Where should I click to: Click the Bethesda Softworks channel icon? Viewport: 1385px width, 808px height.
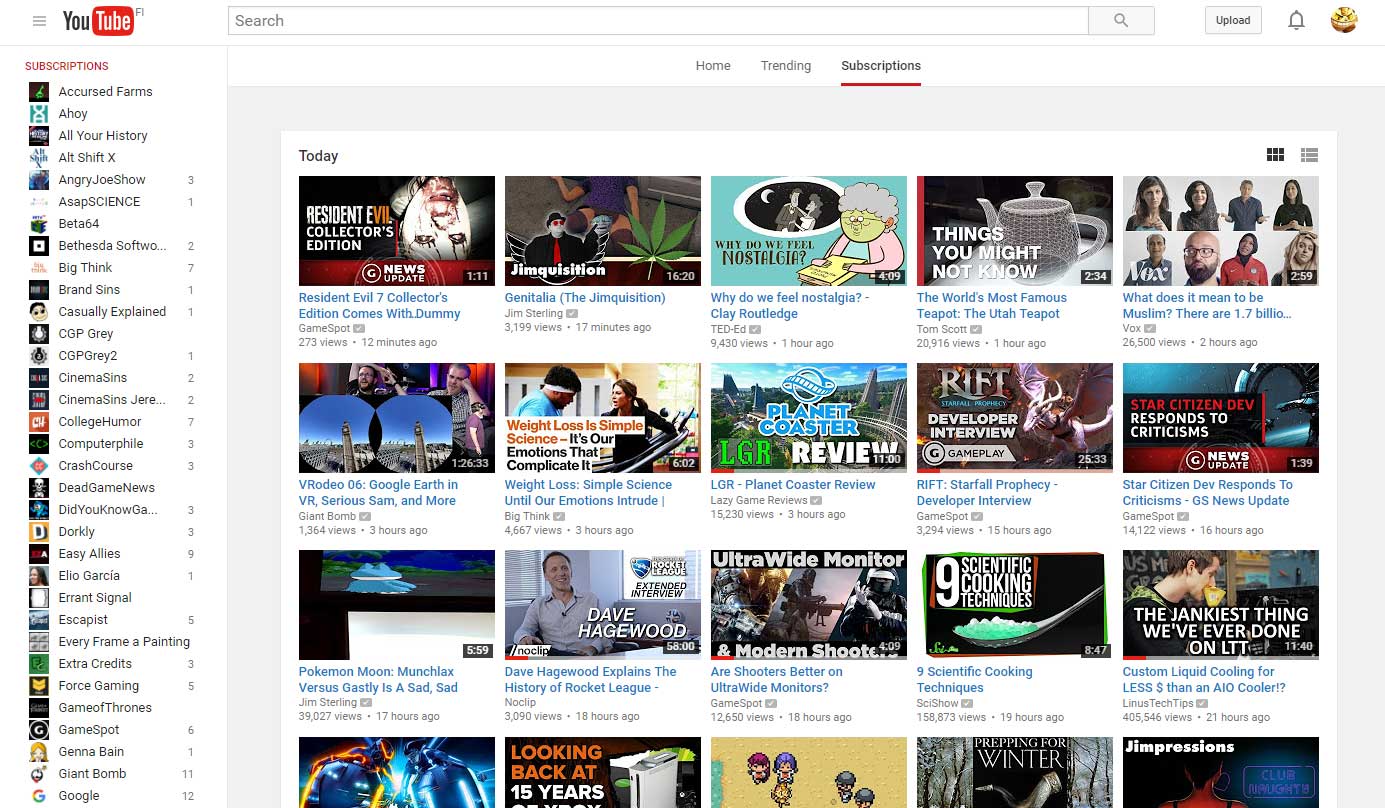(39, 245)
